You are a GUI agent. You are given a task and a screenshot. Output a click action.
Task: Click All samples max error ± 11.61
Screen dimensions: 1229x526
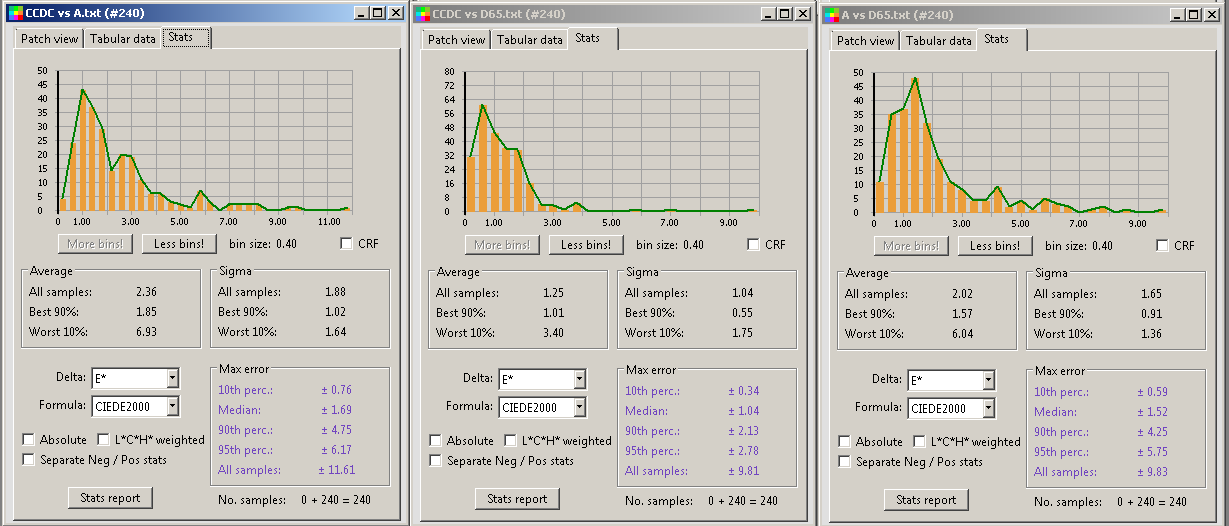point(335,470)
